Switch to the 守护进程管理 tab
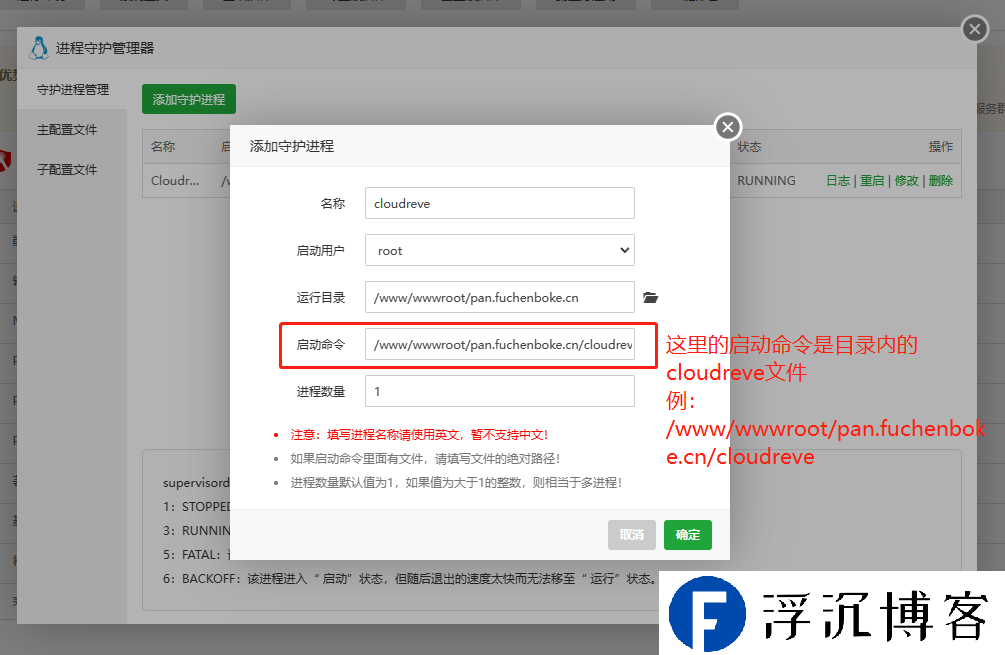 click(x=72, y=90)
